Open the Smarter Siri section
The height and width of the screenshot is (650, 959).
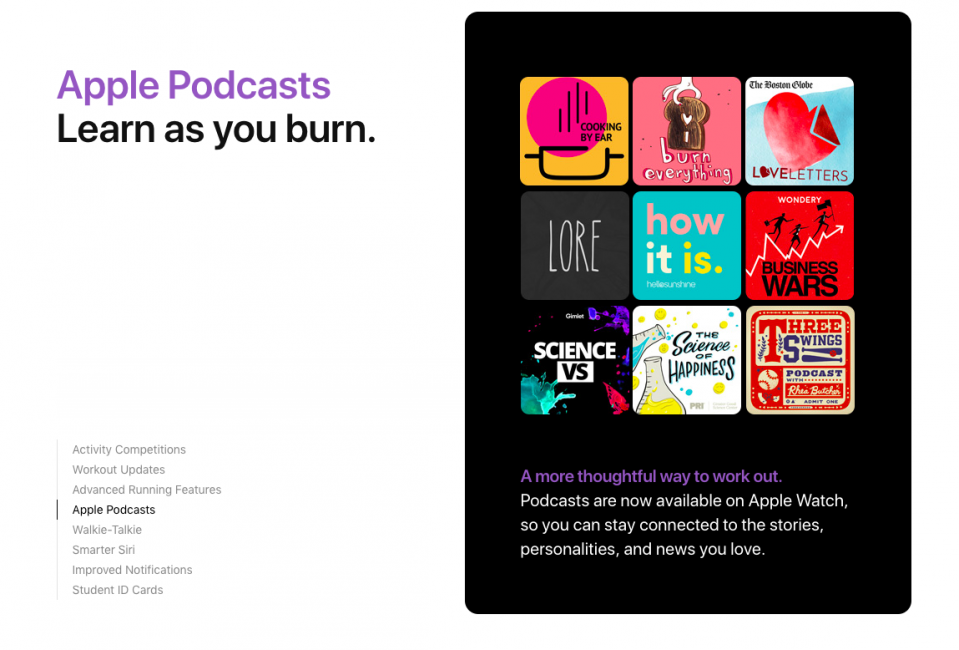pos(103,550)
